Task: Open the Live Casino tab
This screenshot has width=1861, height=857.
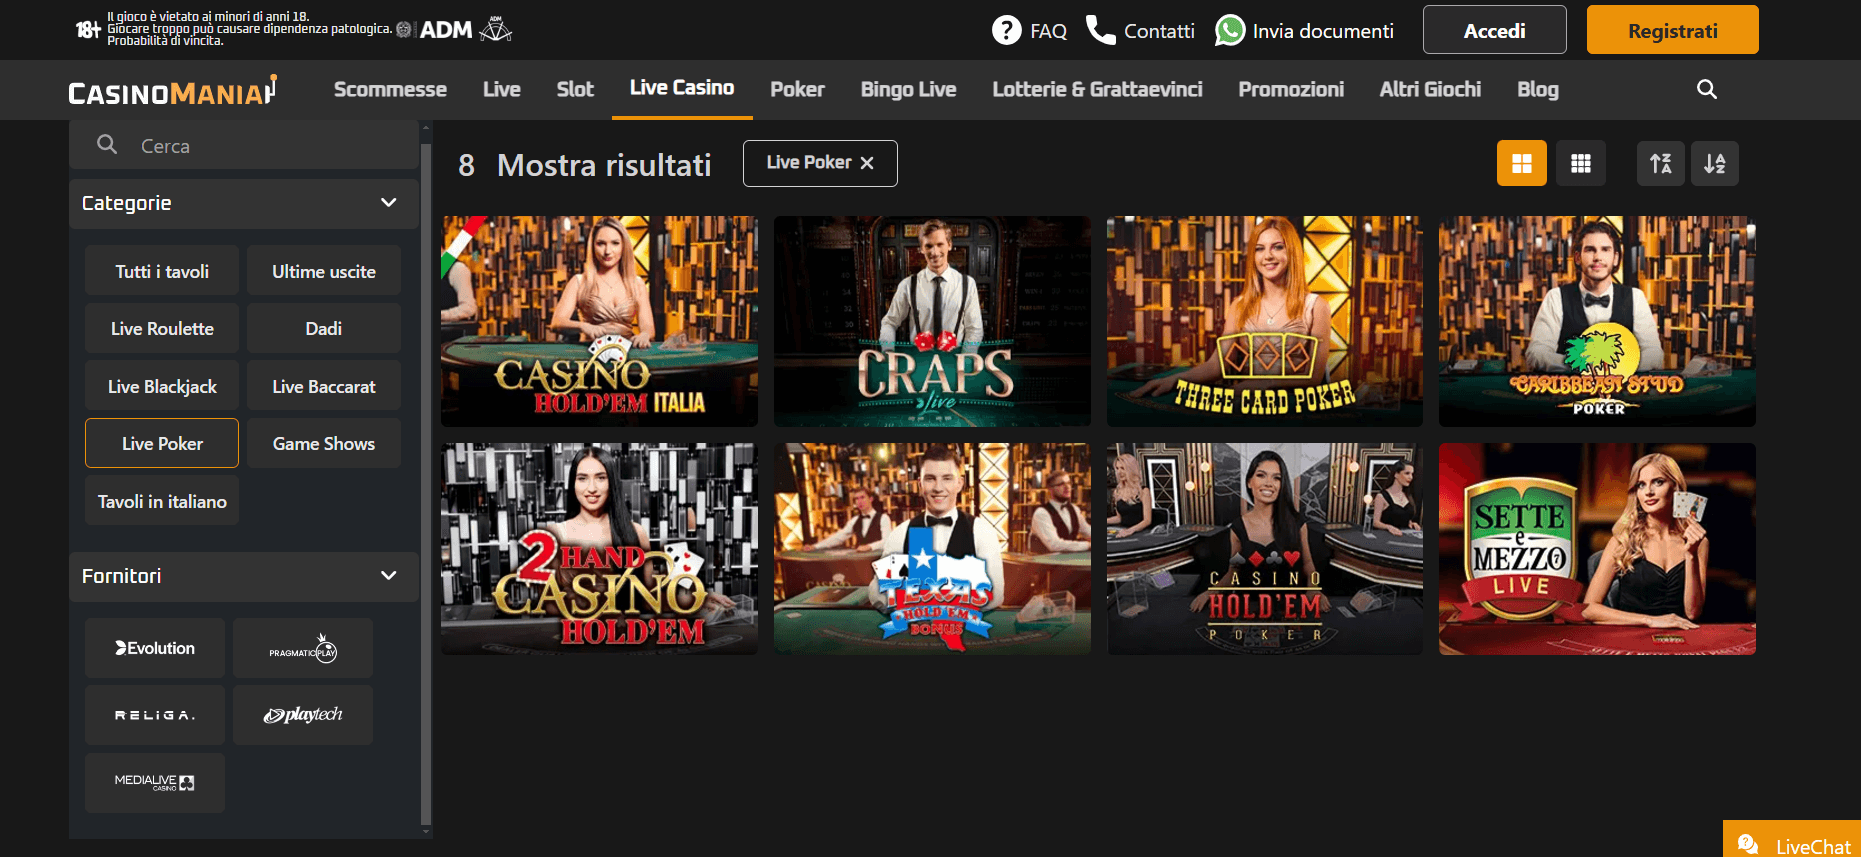Action: click(x=682, y=88)
